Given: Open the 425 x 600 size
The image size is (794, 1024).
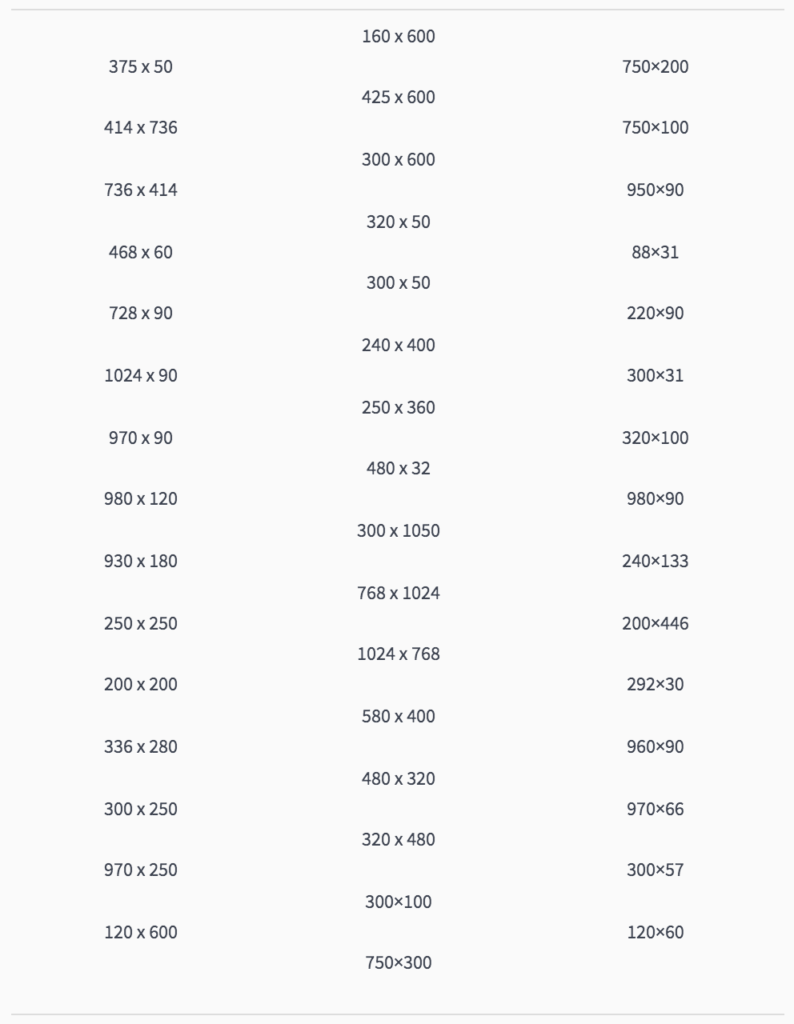Looking at the screenshot, I should (x=398, y=97).
